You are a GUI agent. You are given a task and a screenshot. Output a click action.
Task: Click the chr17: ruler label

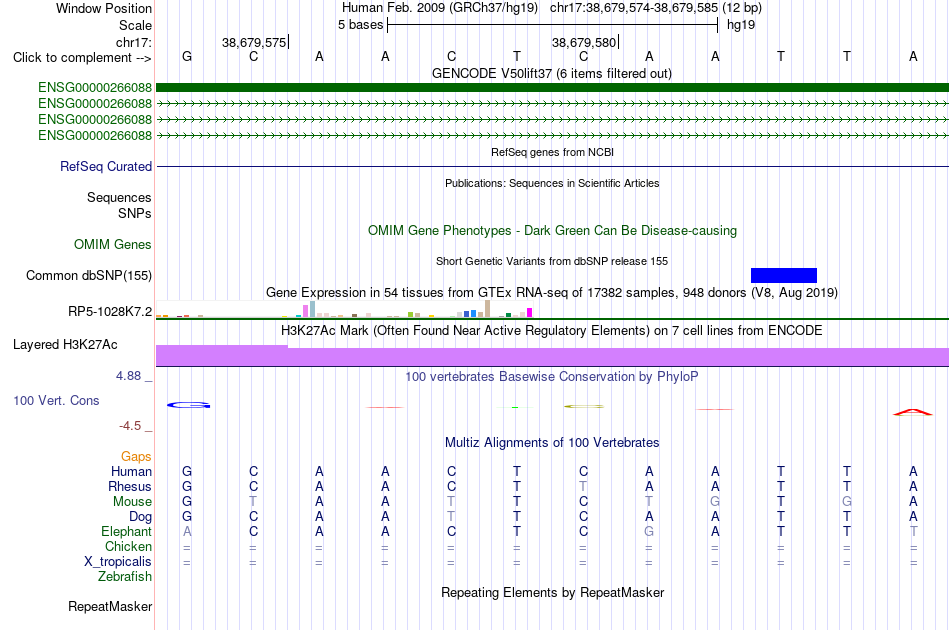(133, 42)
